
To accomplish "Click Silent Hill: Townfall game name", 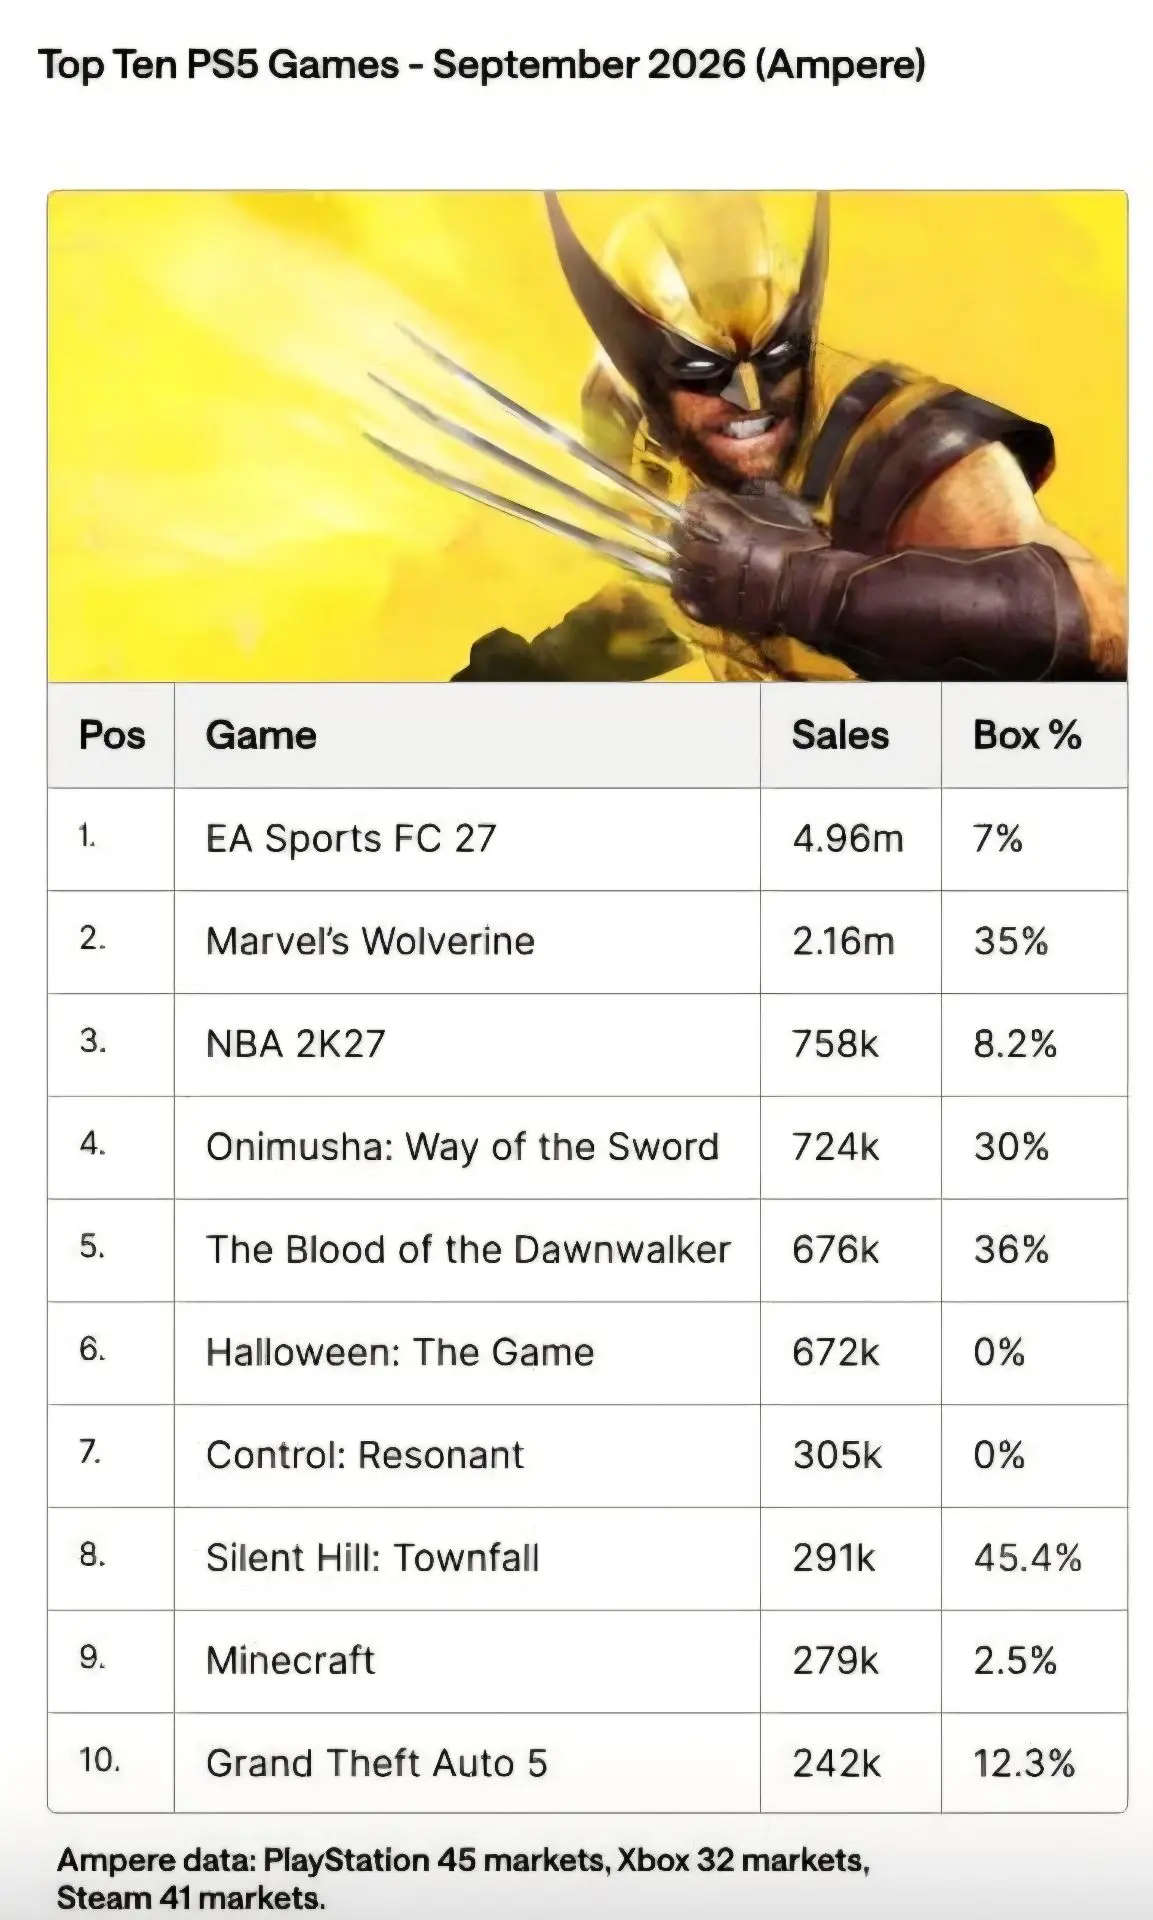I will [x=372, y=1558].
